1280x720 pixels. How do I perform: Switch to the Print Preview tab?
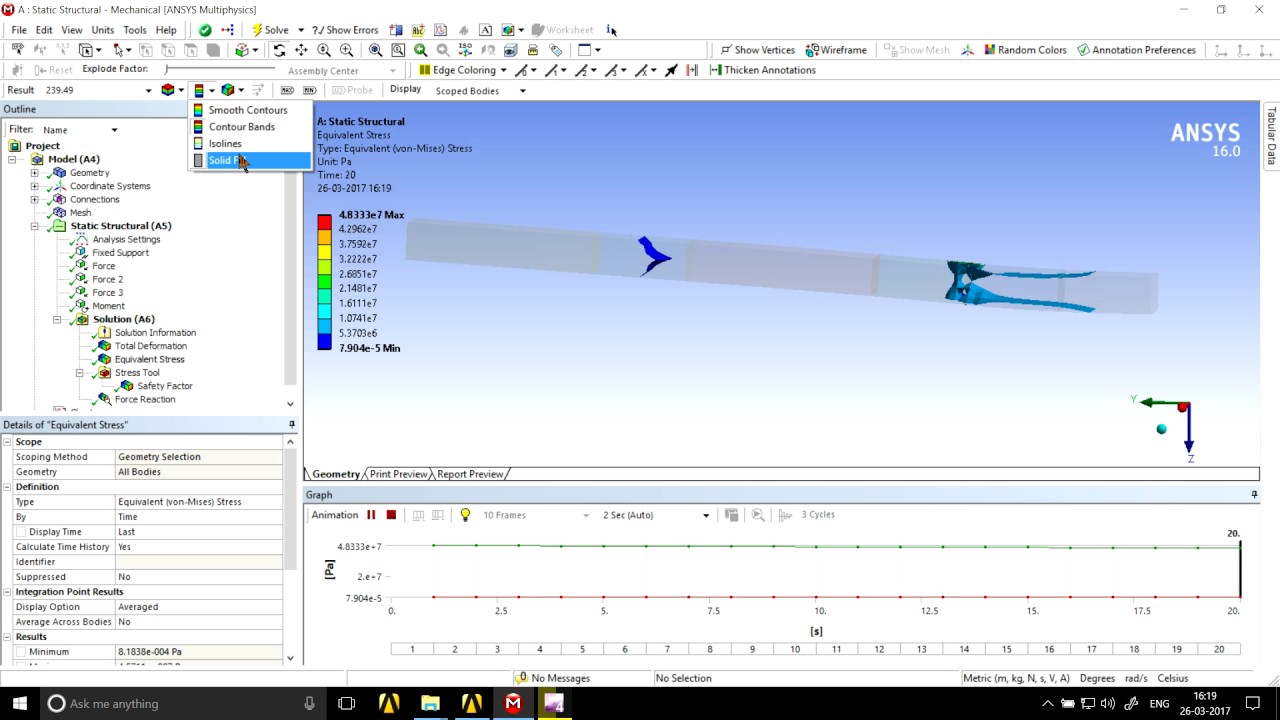(x=398, y=474)
